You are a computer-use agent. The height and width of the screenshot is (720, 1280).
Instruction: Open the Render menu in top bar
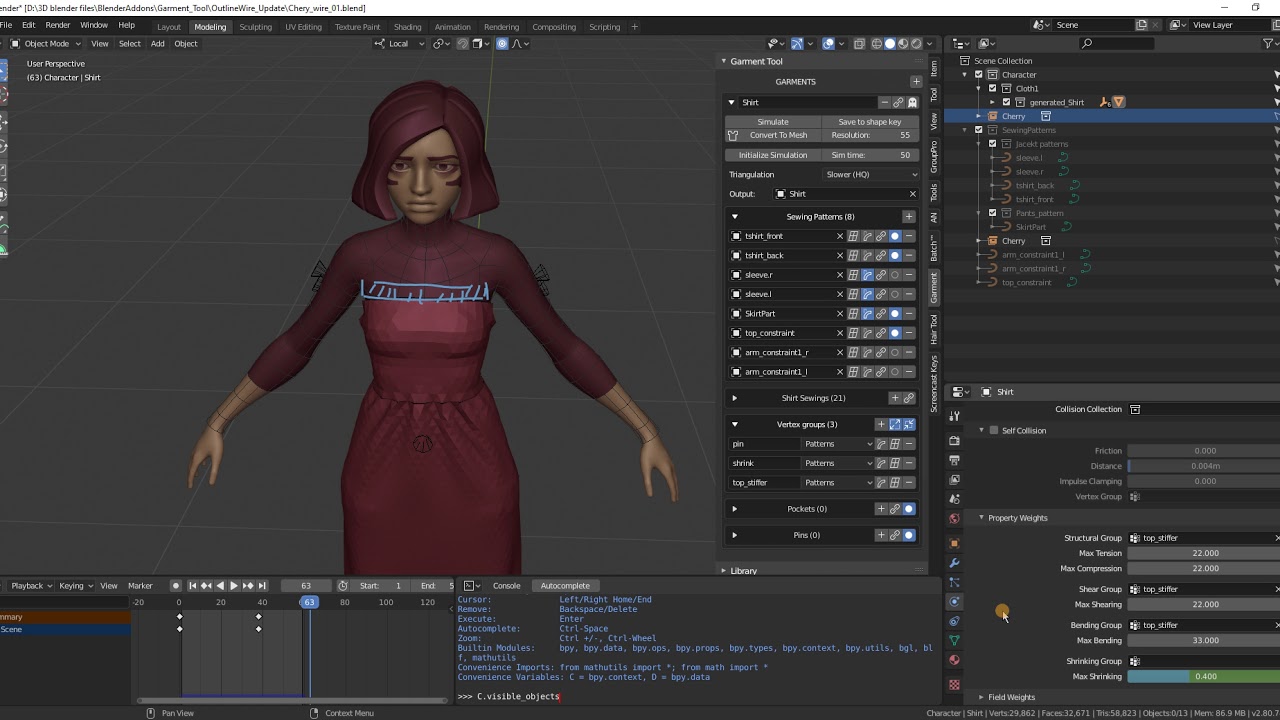coord(58,25)
